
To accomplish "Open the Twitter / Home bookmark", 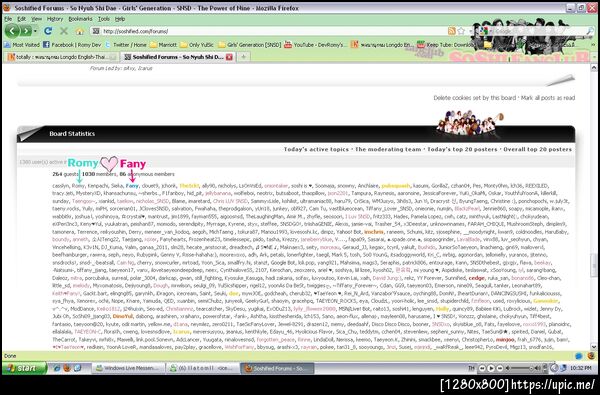I will [x=126, y=45].
